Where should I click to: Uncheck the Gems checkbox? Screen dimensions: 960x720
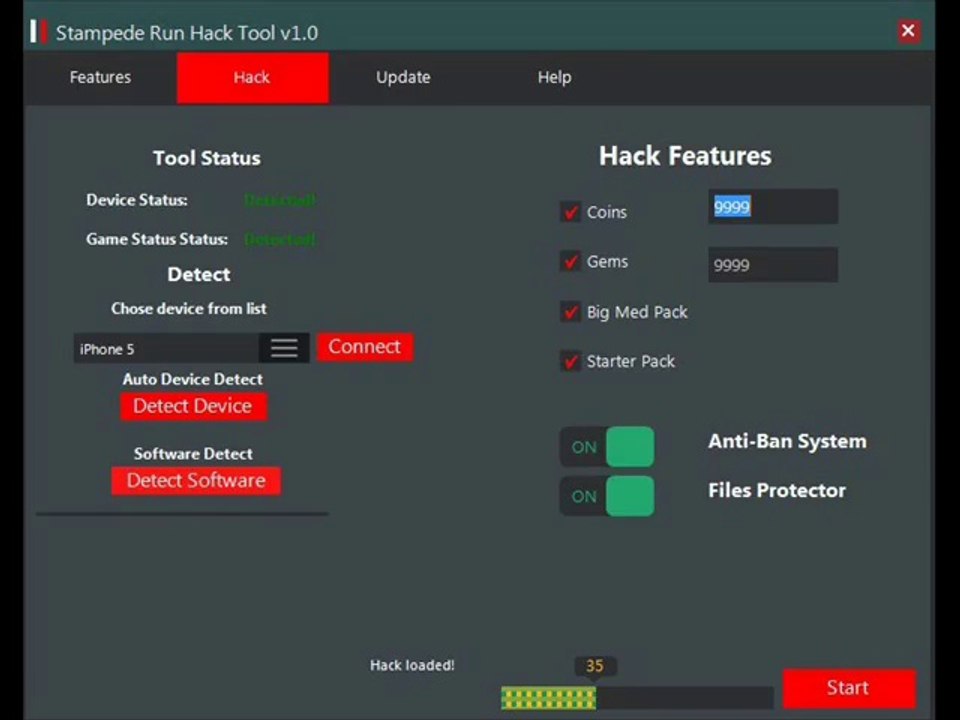(571, 261)
